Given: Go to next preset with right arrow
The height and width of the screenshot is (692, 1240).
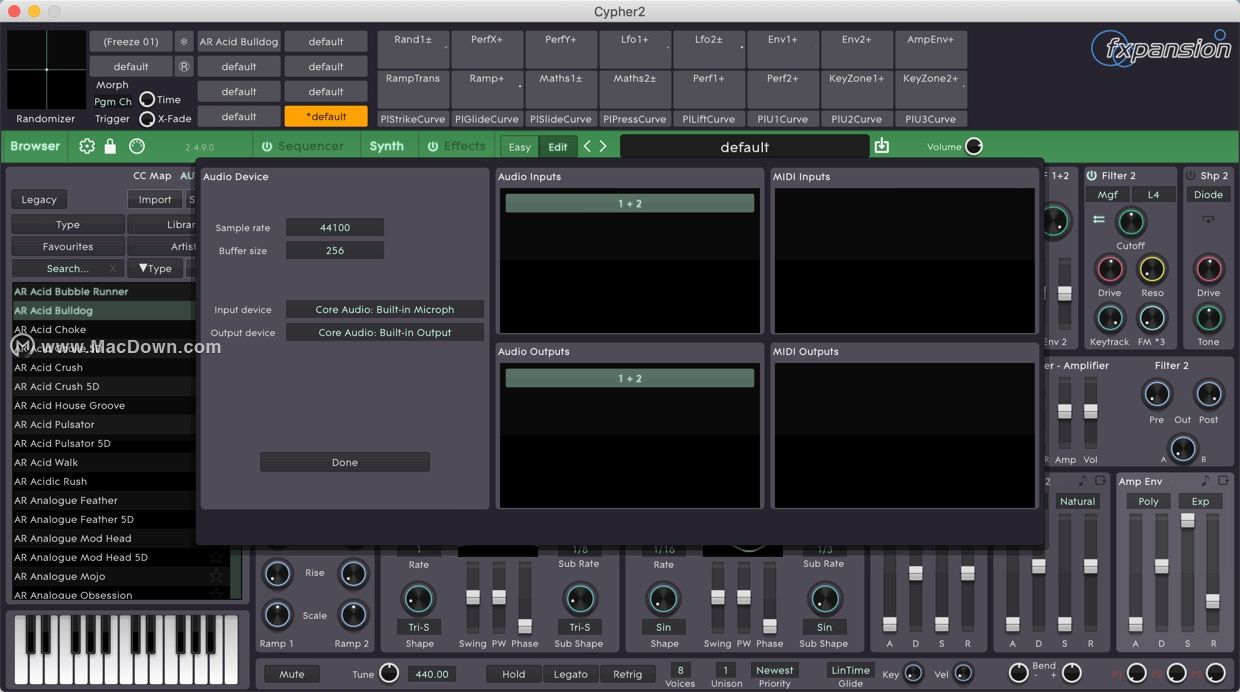Looking at the screenshot, I should click(x=603, y=146).
